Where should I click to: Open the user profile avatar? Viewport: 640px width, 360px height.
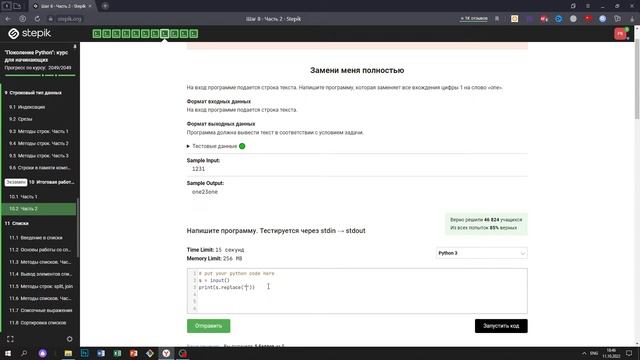[620, 33]
